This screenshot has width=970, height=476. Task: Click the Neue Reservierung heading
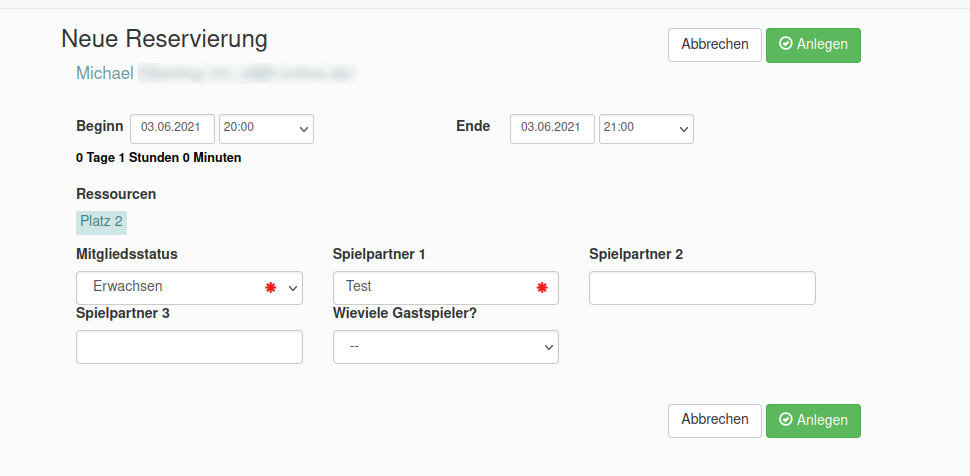[x=164, y=39]
